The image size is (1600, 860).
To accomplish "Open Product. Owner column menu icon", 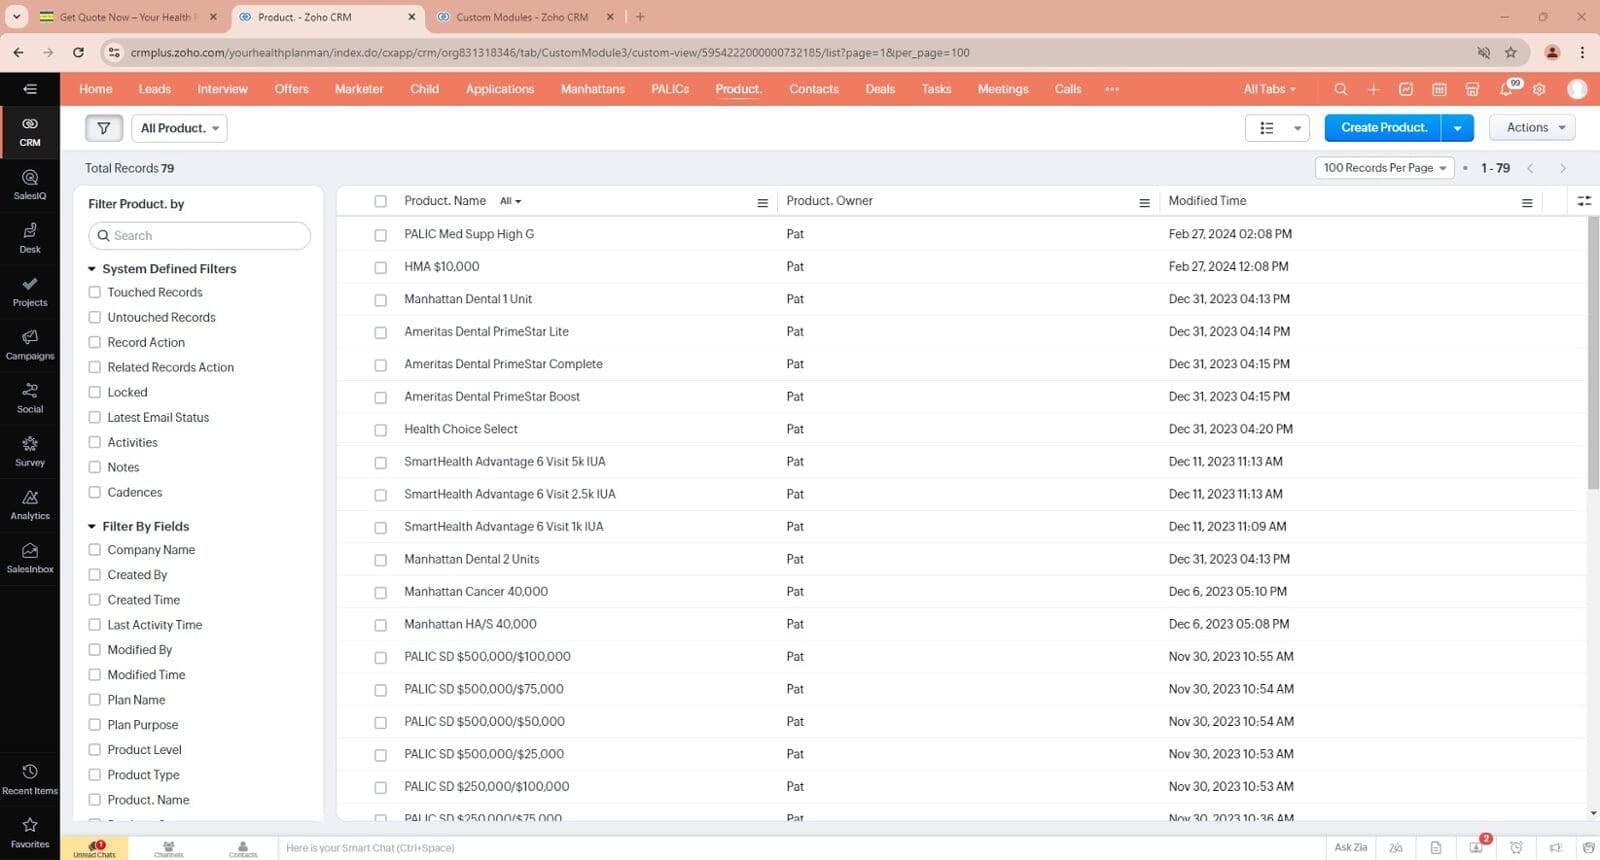I will click(1144, 203).
